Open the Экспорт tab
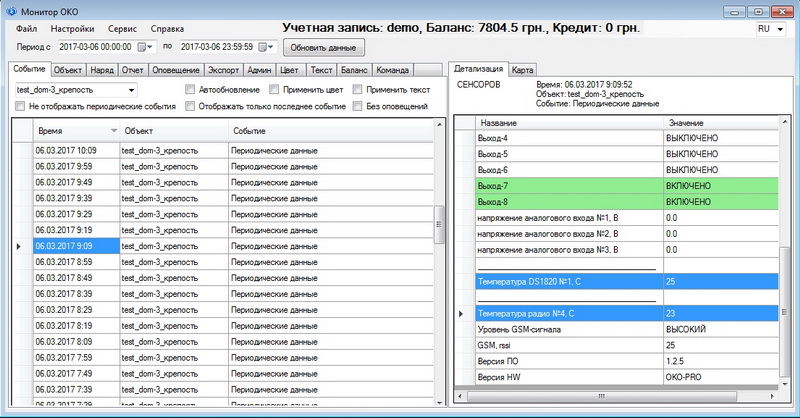Screen dimensions: 800x418 pyautogui.click(x=223, y=70)
